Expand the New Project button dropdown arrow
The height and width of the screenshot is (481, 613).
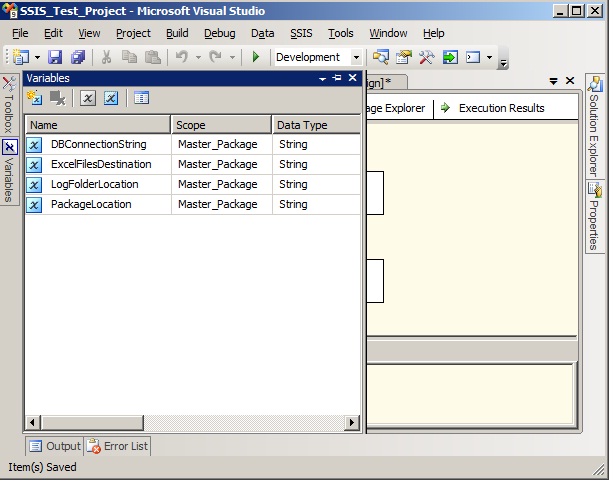coord(38,58)
